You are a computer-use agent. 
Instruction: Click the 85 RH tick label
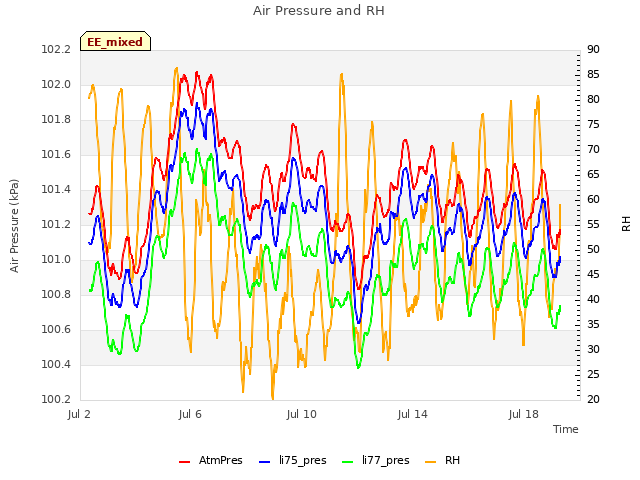click(x=593, y=75)
